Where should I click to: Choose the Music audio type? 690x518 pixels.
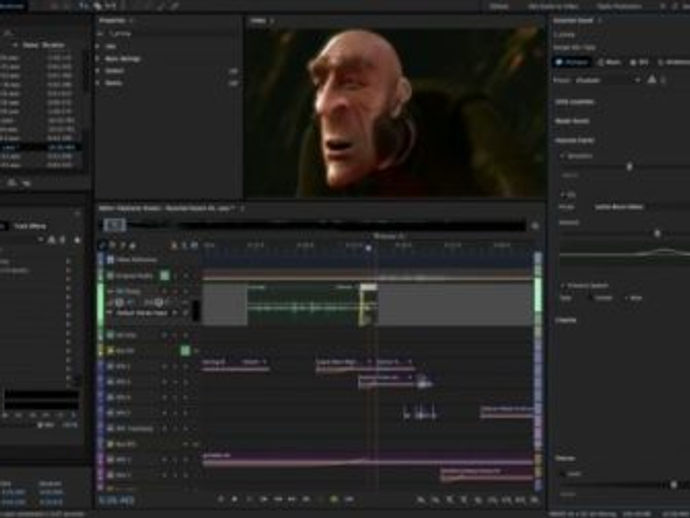pyautogui.click(x=609, y=62)
